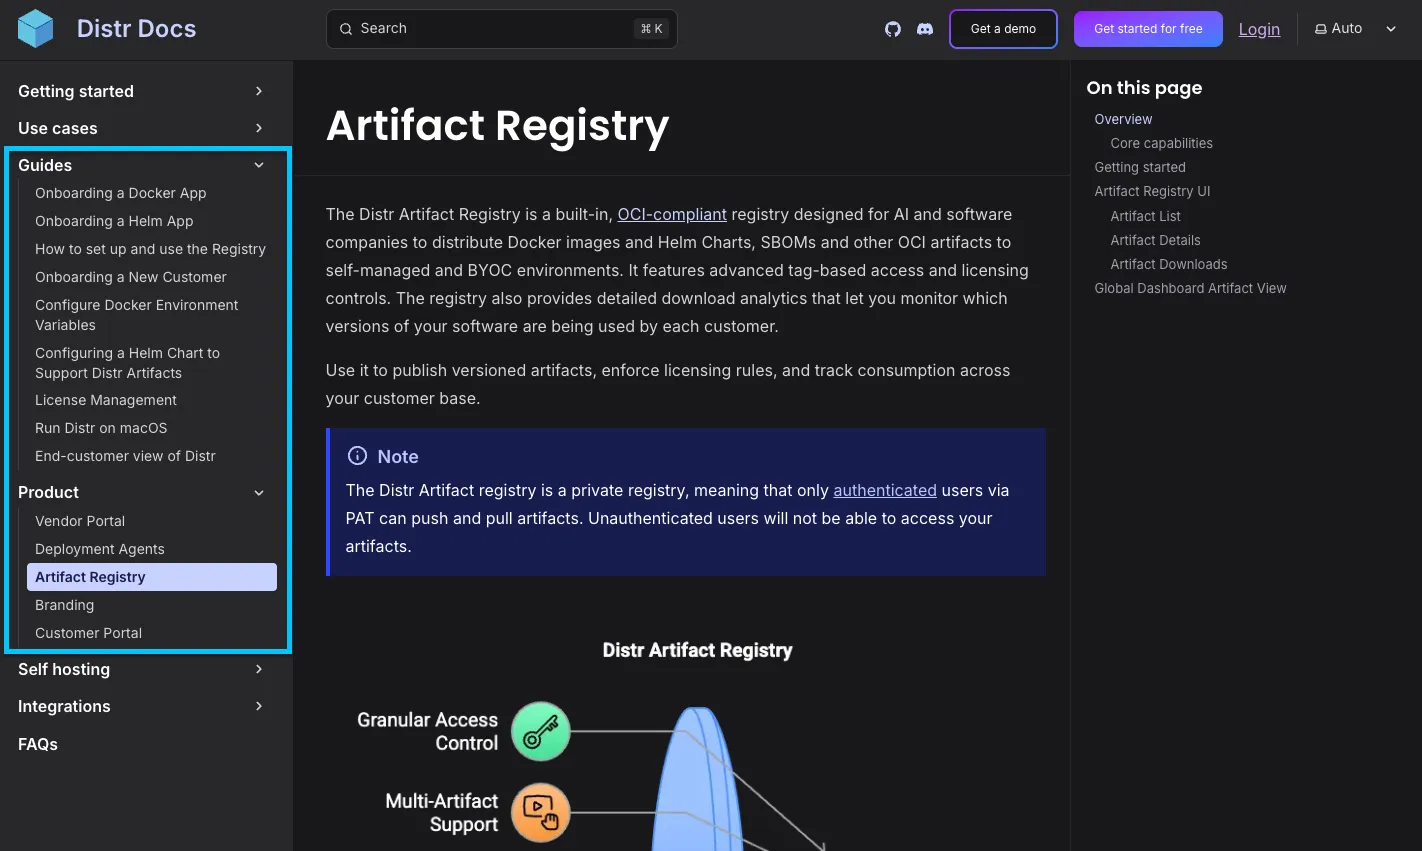Click the magnifier icon in the search bar
Screen dimensions: 1422x851
click(346, 29)
